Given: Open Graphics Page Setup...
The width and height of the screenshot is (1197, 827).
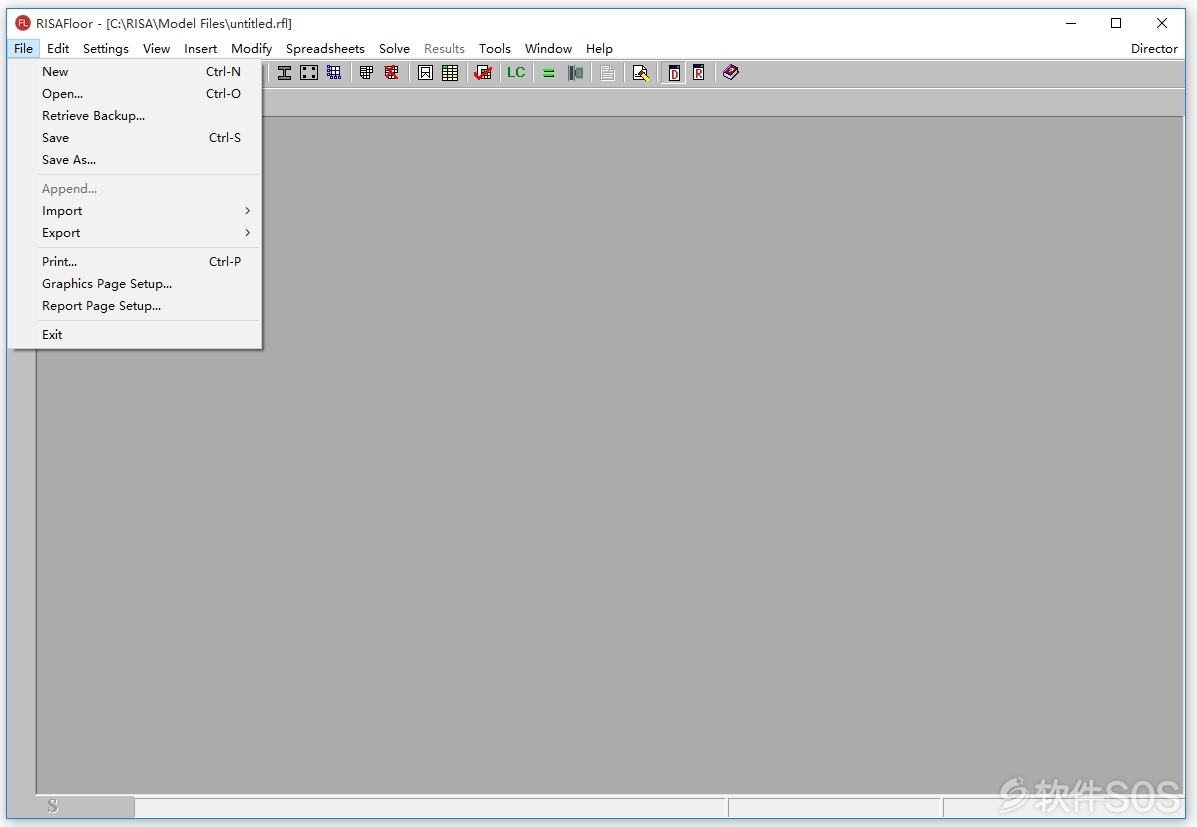Looking at the screenshot, I should [x=134, y=284].
